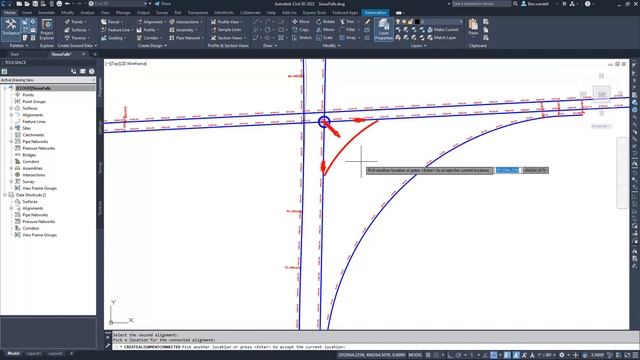Select Intersections in Toolspace tree
The width and height of the screenshot is (640, 360).
click(33, 175)
